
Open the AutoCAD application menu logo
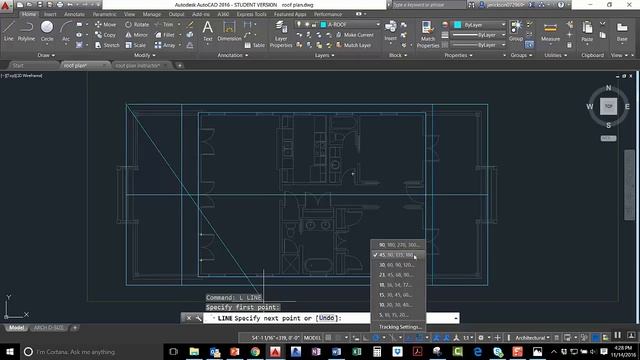click(x=6, y=6)
